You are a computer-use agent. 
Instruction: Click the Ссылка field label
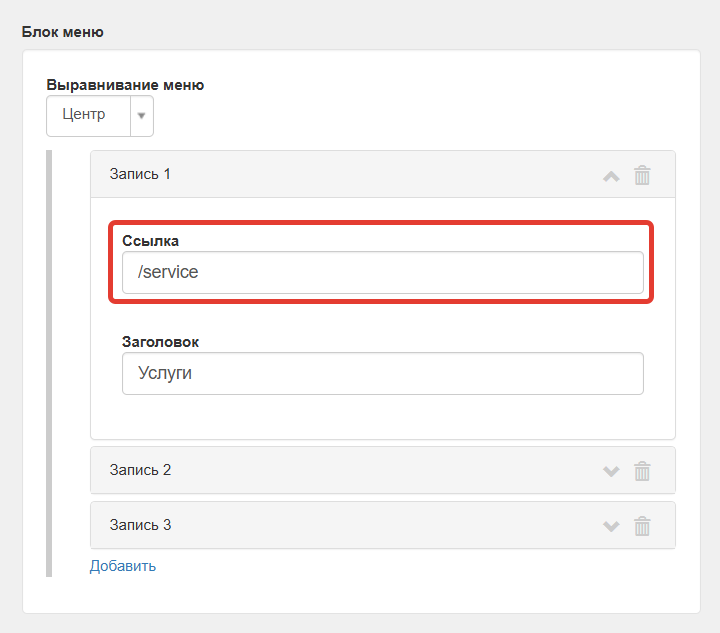(x=150, y=241)
